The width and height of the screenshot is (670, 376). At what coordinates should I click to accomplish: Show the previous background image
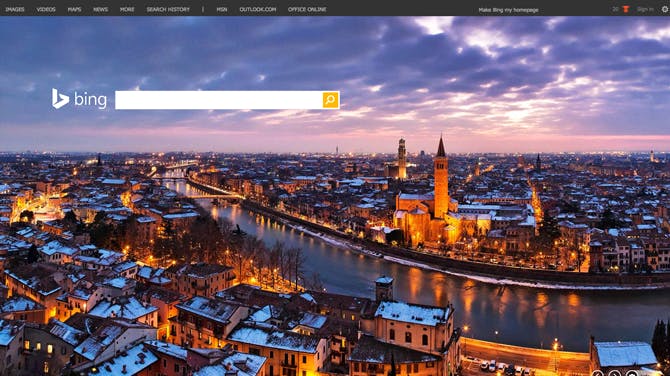(597, 374)
